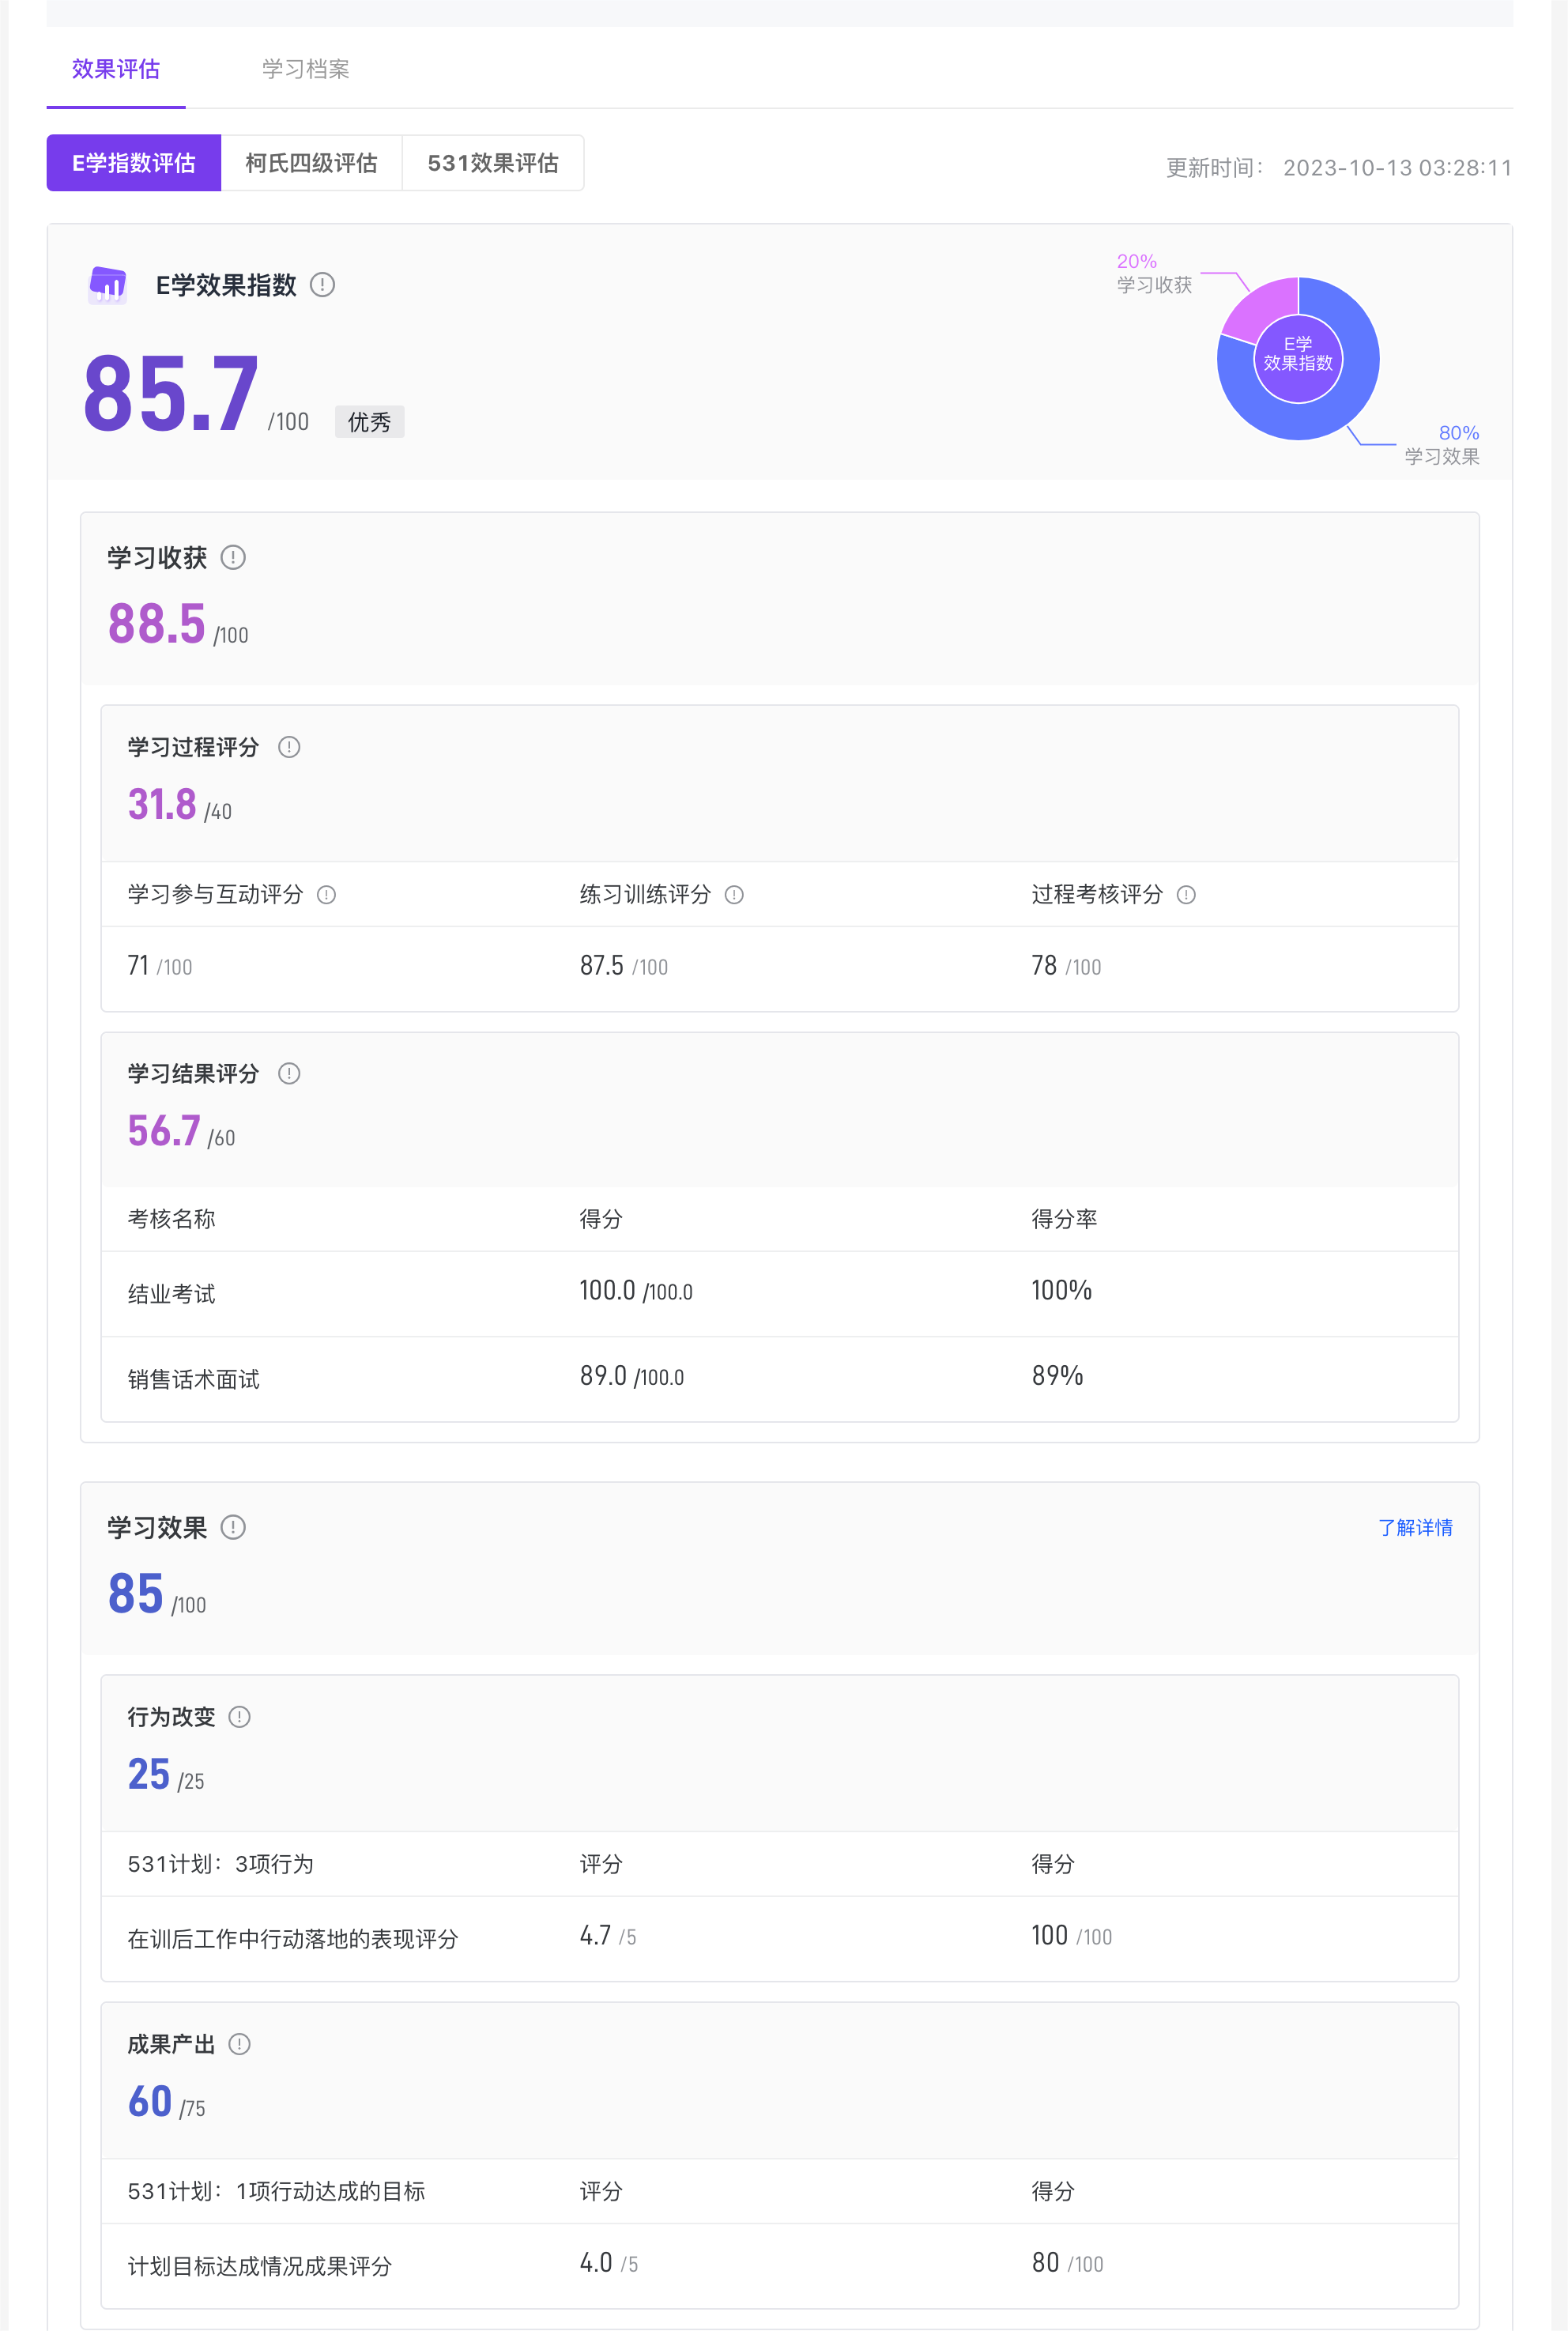The height and width of the screenshot is (2331, 1568).
Task: Switch to the 学习档案 tab
Action: click(305, 69)
